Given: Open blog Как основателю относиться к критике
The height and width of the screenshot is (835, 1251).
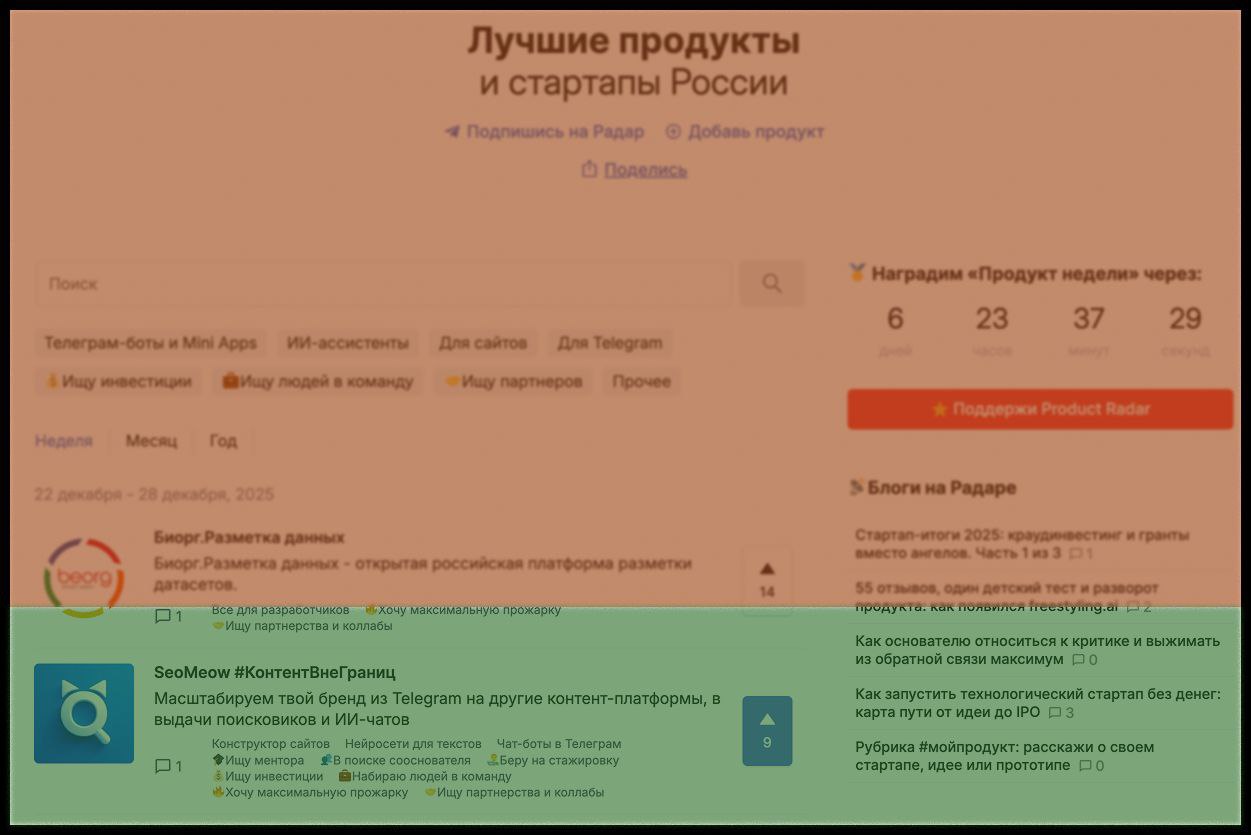Looking at the screenshot, I should tap(1037, 650).
